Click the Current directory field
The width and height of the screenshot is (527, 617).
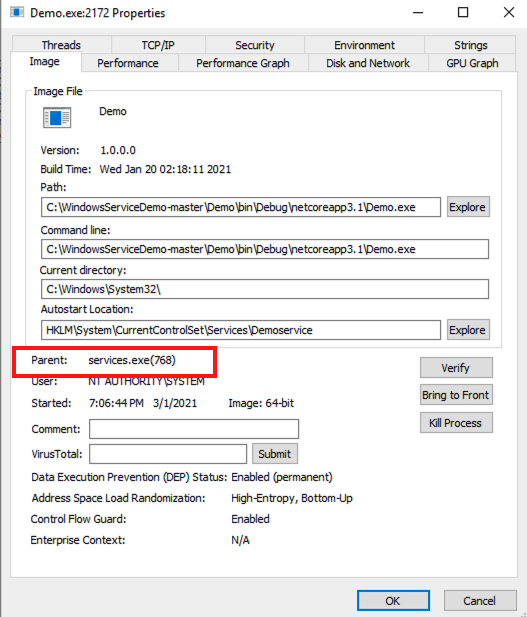[265, 289]
